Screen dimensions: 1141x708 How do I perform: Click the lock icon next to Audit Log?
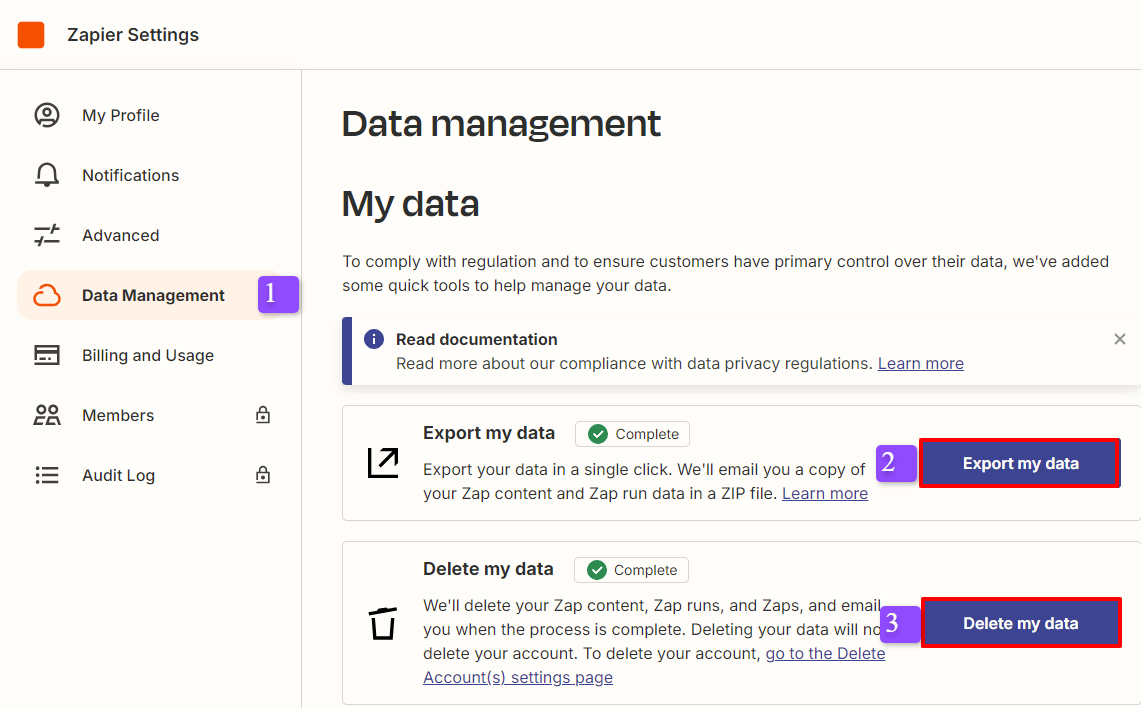point(262,474)
